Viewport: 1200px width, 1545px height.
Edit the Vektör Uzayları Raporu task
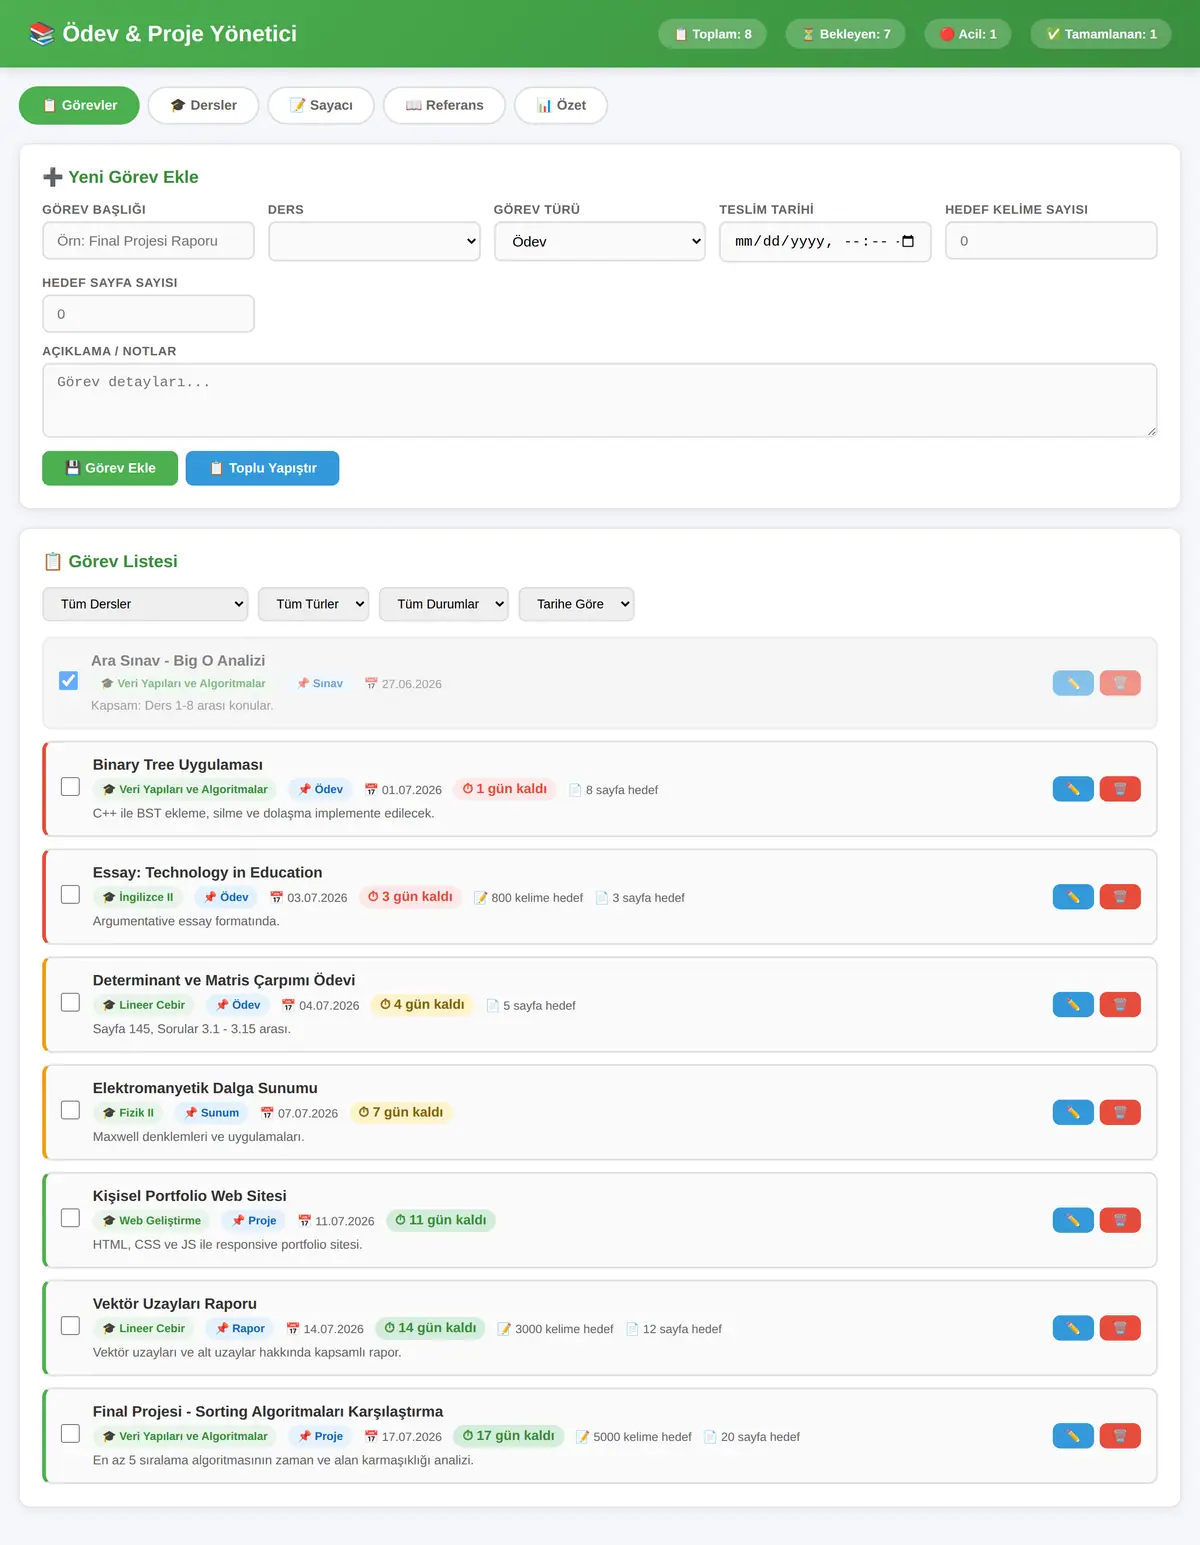pyautogui.click(x=1073, y=1328)
